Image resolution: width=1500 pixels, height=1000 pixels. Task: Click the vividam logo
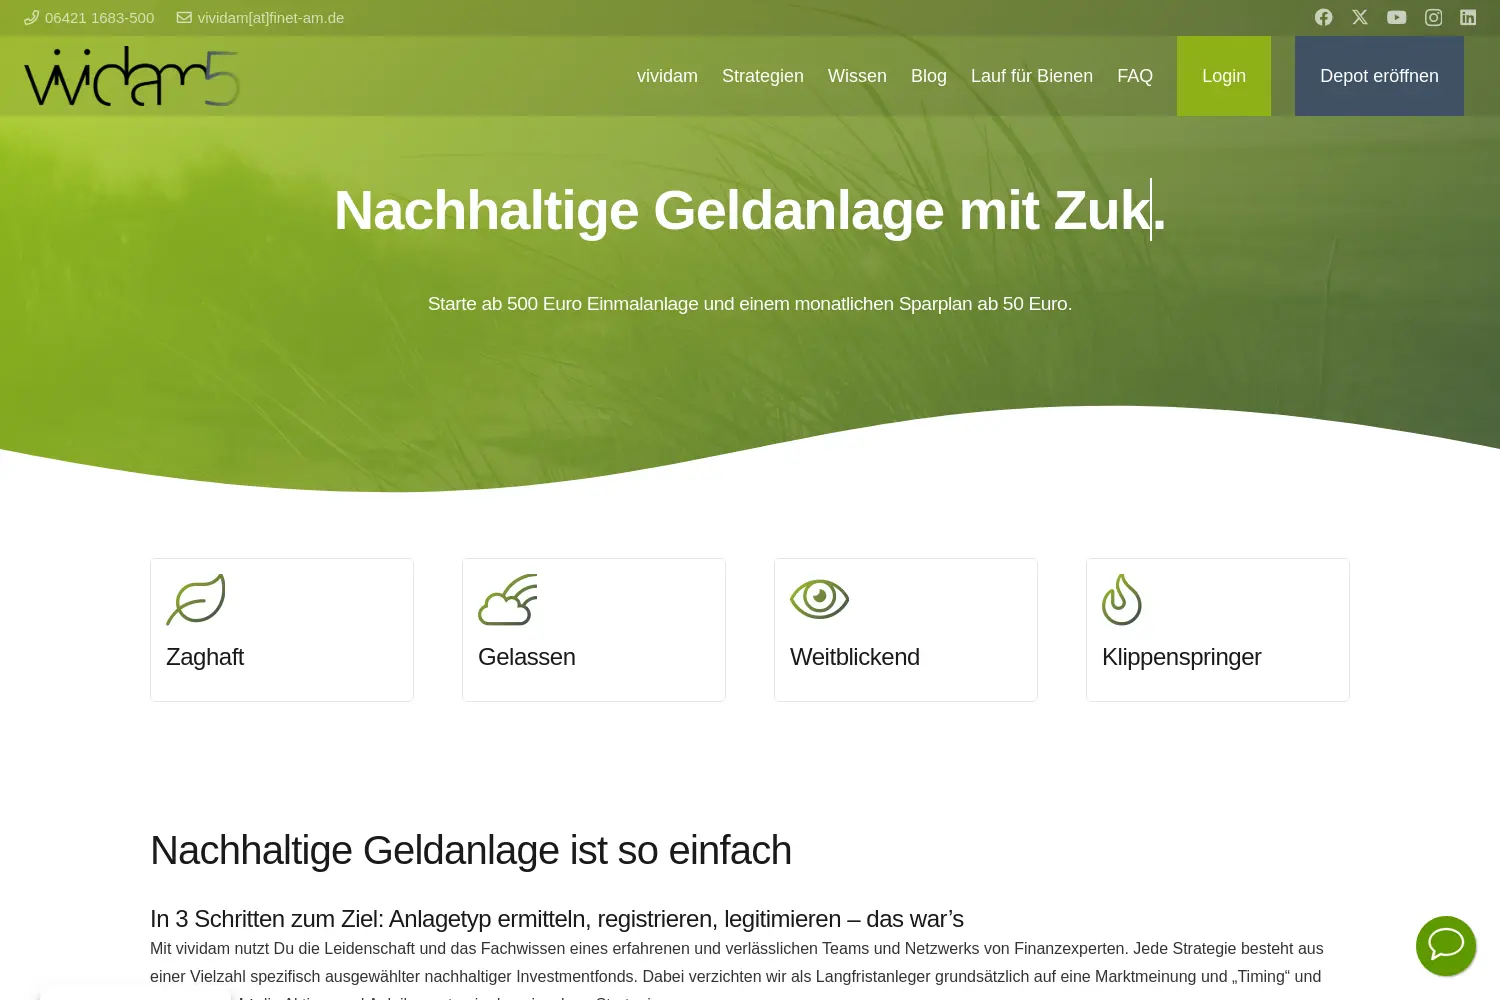[x=132, y=77]
